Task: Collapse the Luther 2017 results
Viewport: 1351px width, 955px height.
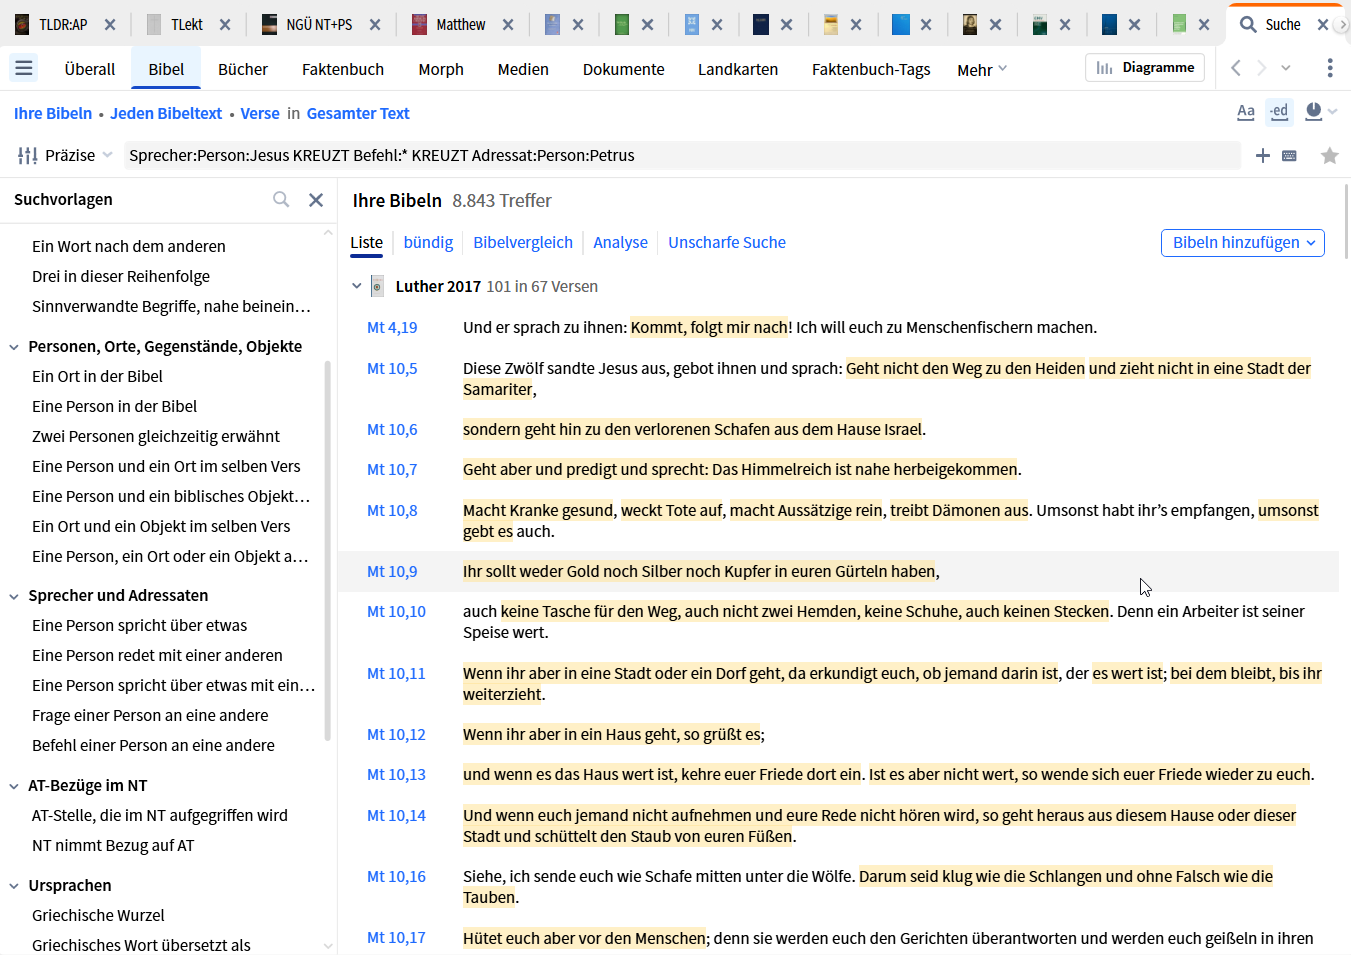Action: click(x=357, y=286)
